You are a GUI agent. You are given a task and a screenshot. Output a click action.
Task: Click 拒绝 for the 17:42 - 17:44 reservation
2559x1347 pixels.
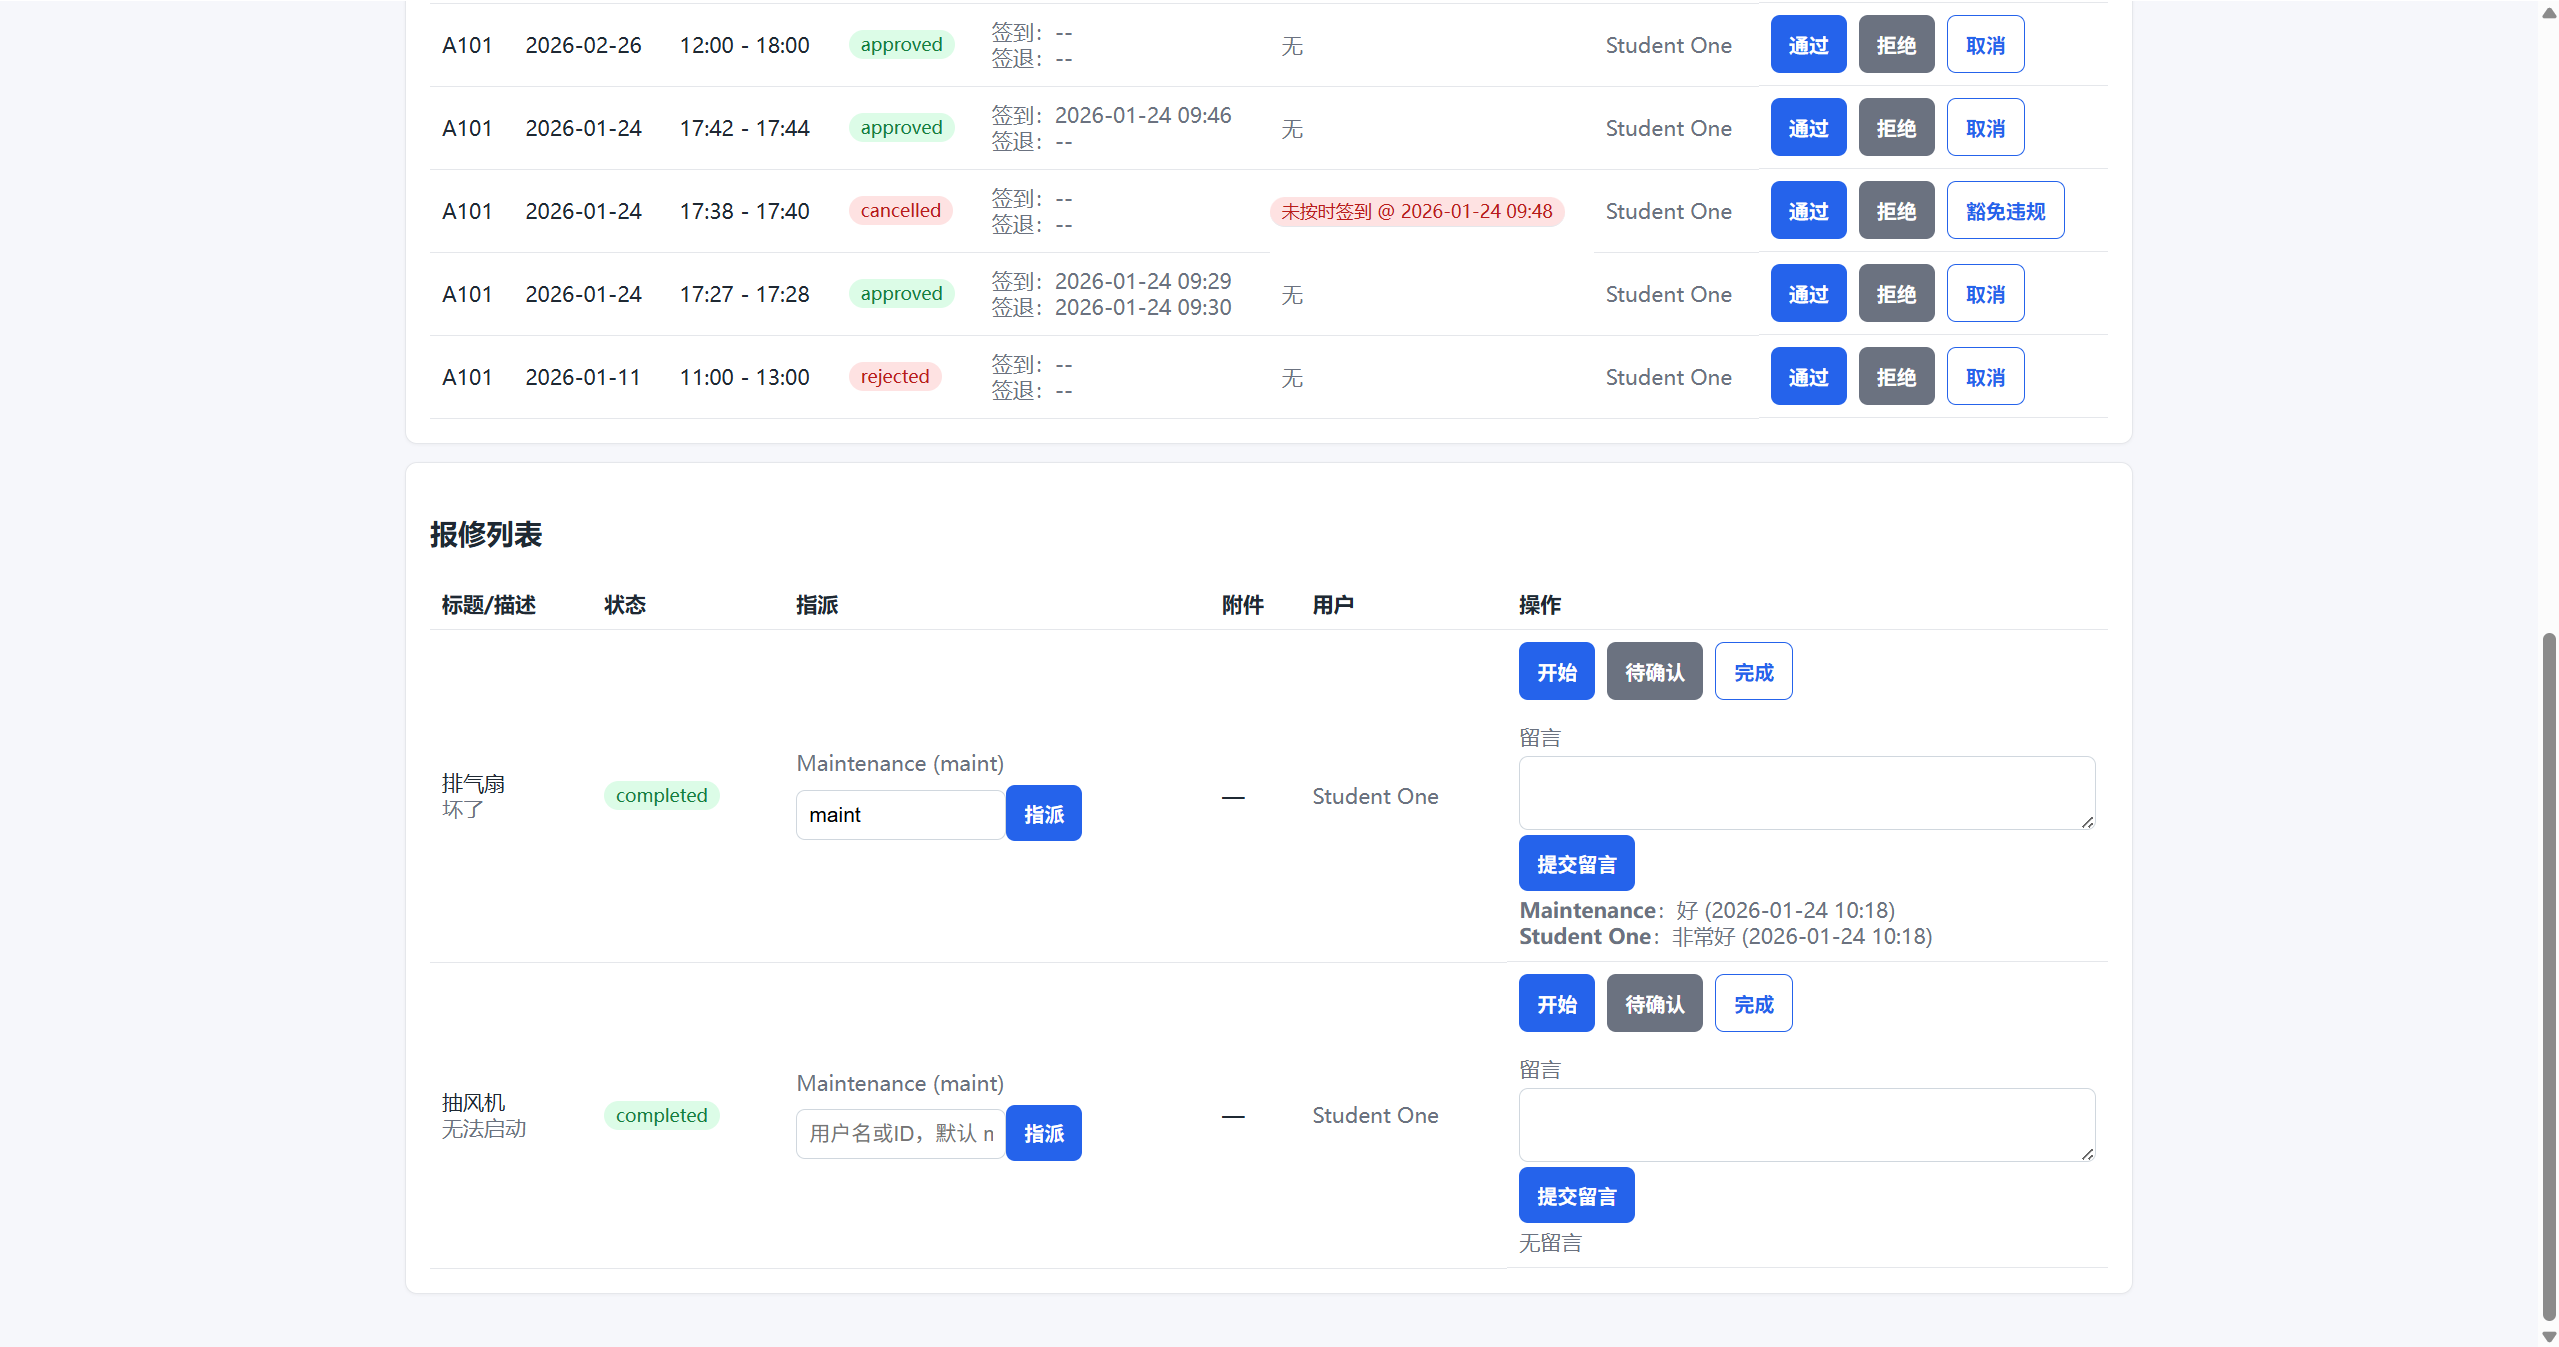tap(1895, 128)
